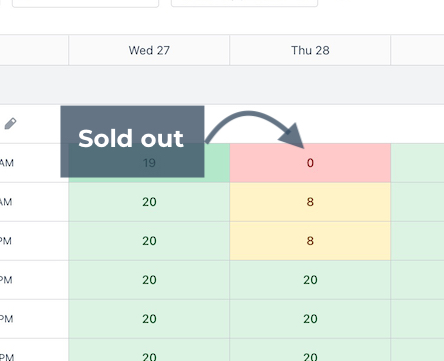Click the fourth-row Wed 27 cell with 20
Viewport: 444px width, 361px height.
[149, 280]
